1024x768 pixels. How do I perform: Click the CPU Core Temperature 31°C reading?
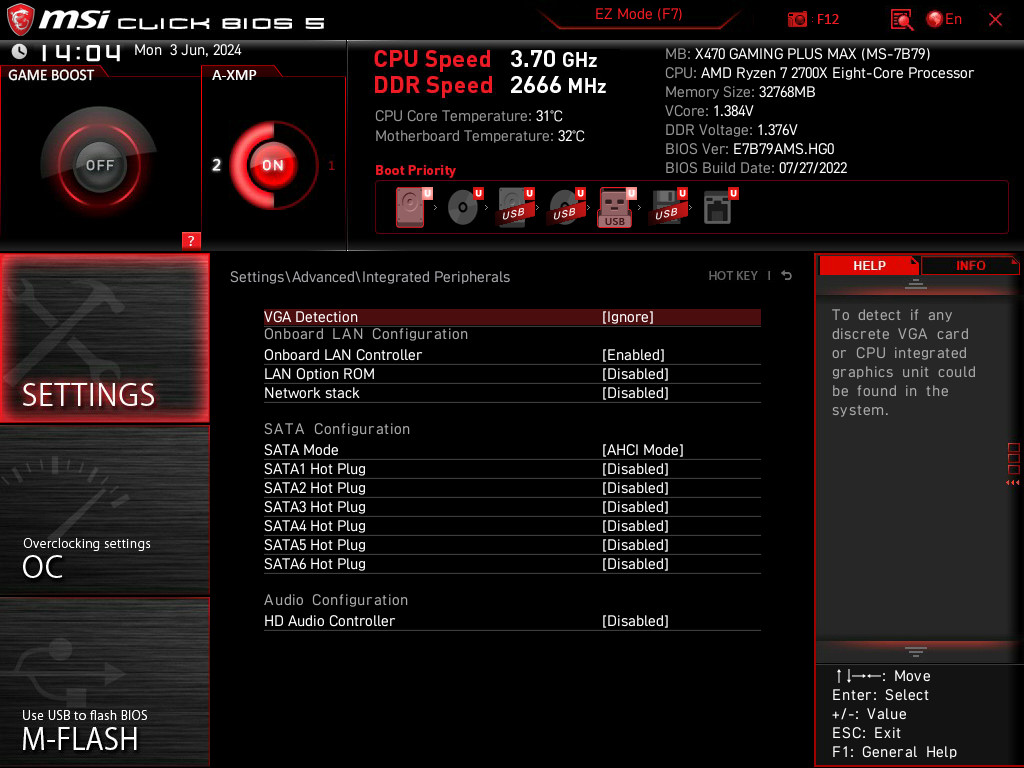coord(468,116)
